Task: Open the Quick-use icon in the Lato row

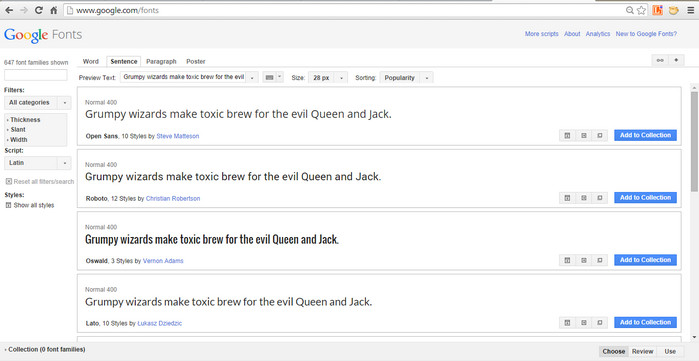Action: (x=584, y=323)
